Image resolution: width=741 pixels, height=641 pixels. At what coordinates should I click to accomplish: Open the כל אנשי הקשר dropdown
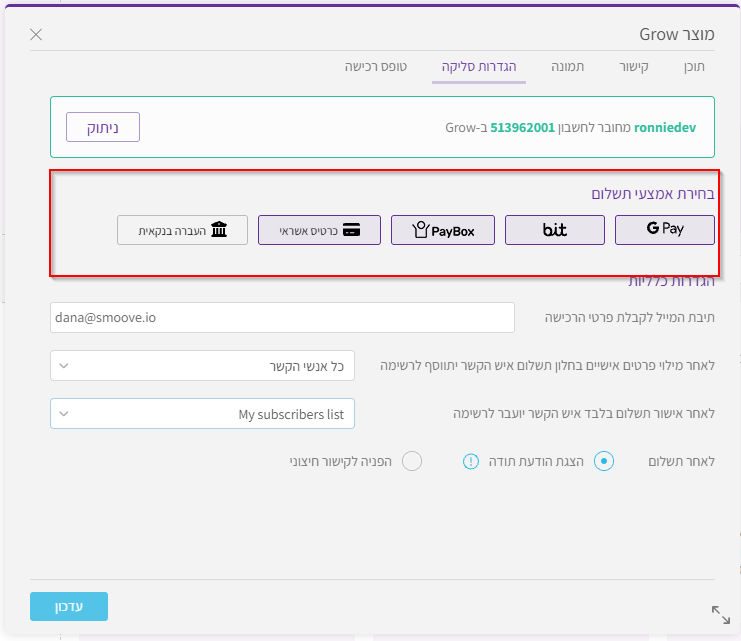[x=202, y=366]
